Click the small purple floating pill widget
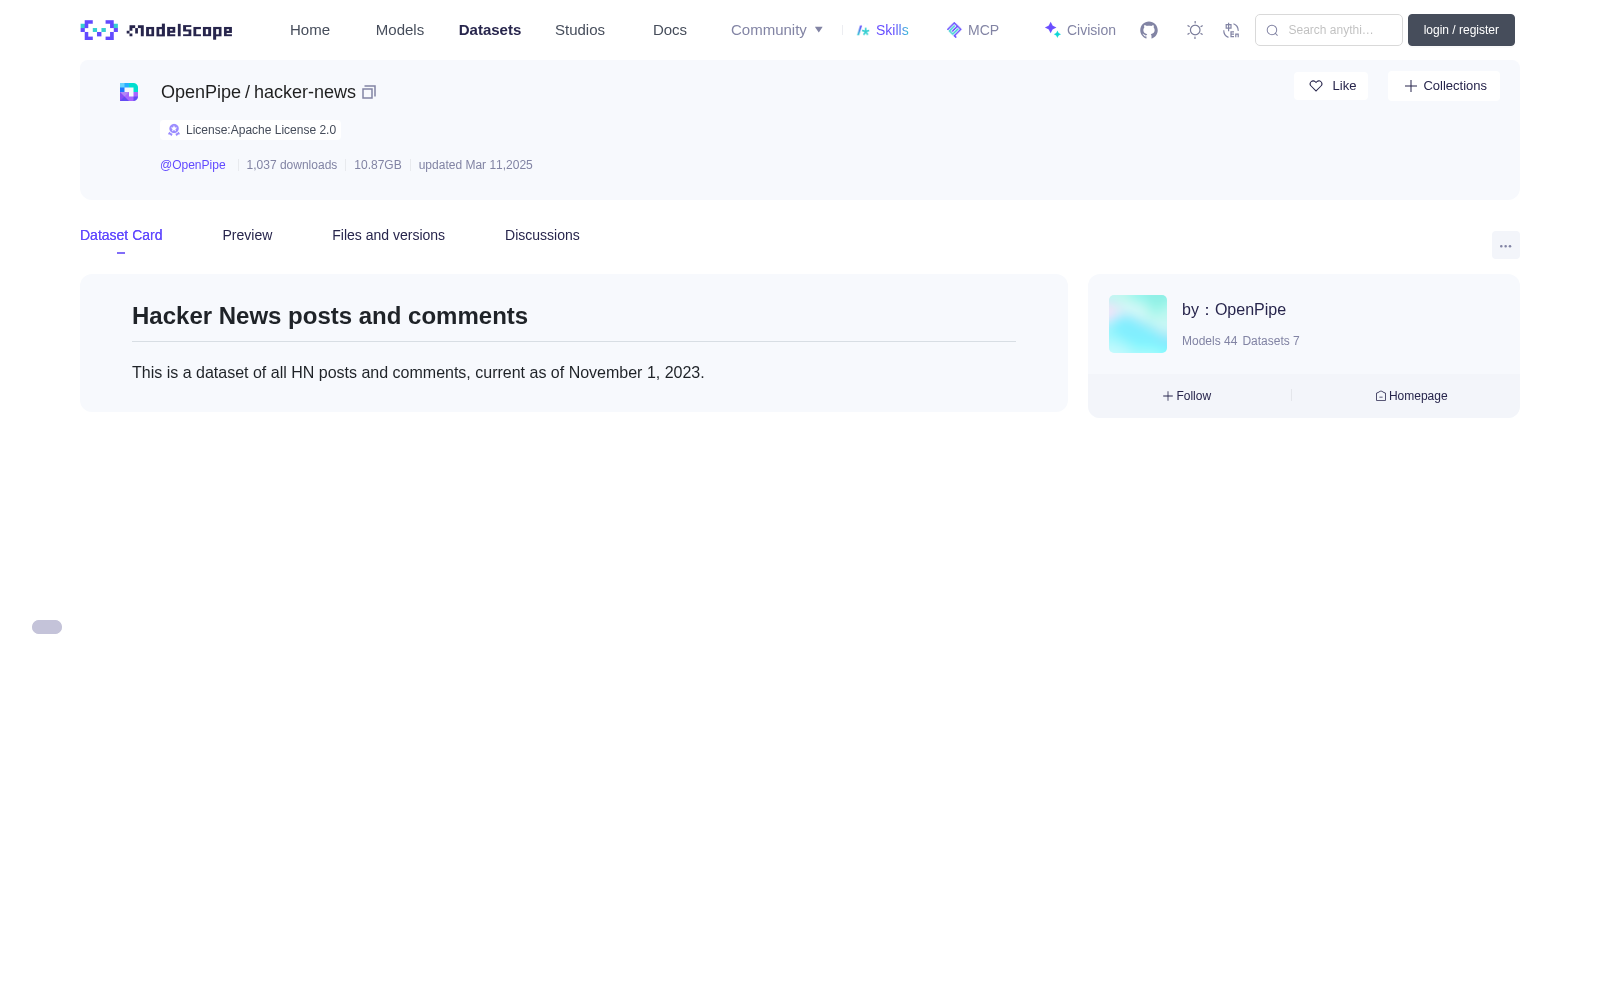1600x1000 pixels. click(47, 627)
